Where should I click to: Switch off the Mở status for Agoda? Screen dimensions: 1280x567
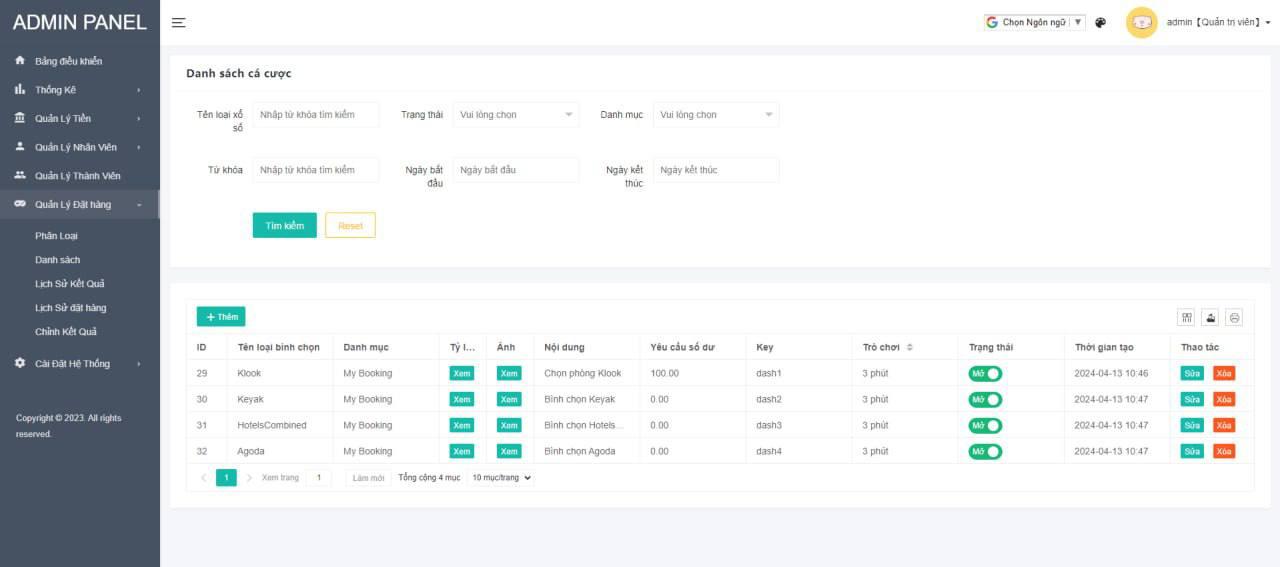tap(985, 451)
